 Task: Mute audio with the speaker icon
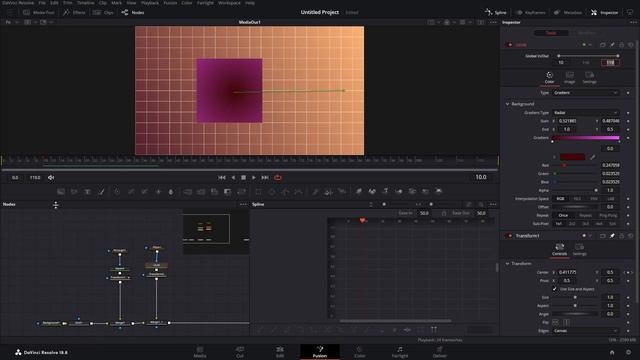click(x=51, y=178)
